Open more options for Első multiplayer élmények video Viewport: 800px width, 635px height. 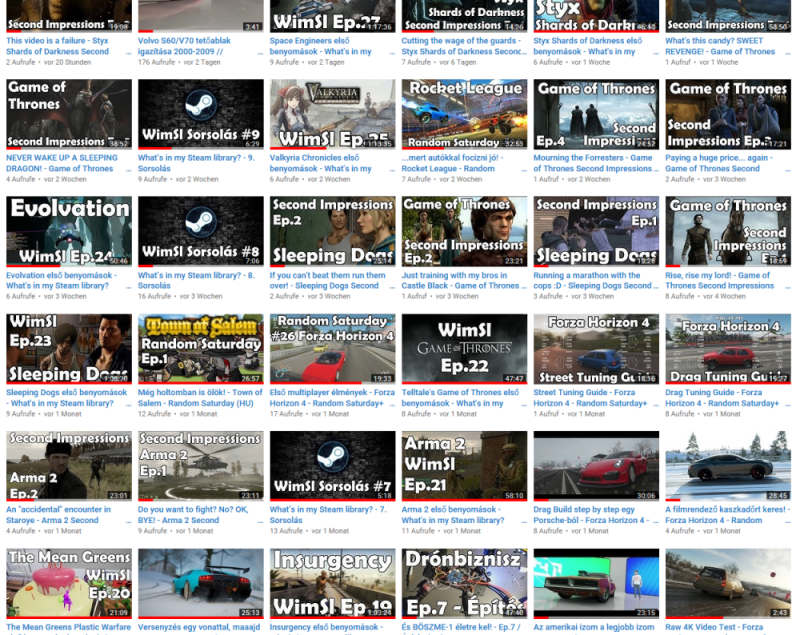point(392,404)
